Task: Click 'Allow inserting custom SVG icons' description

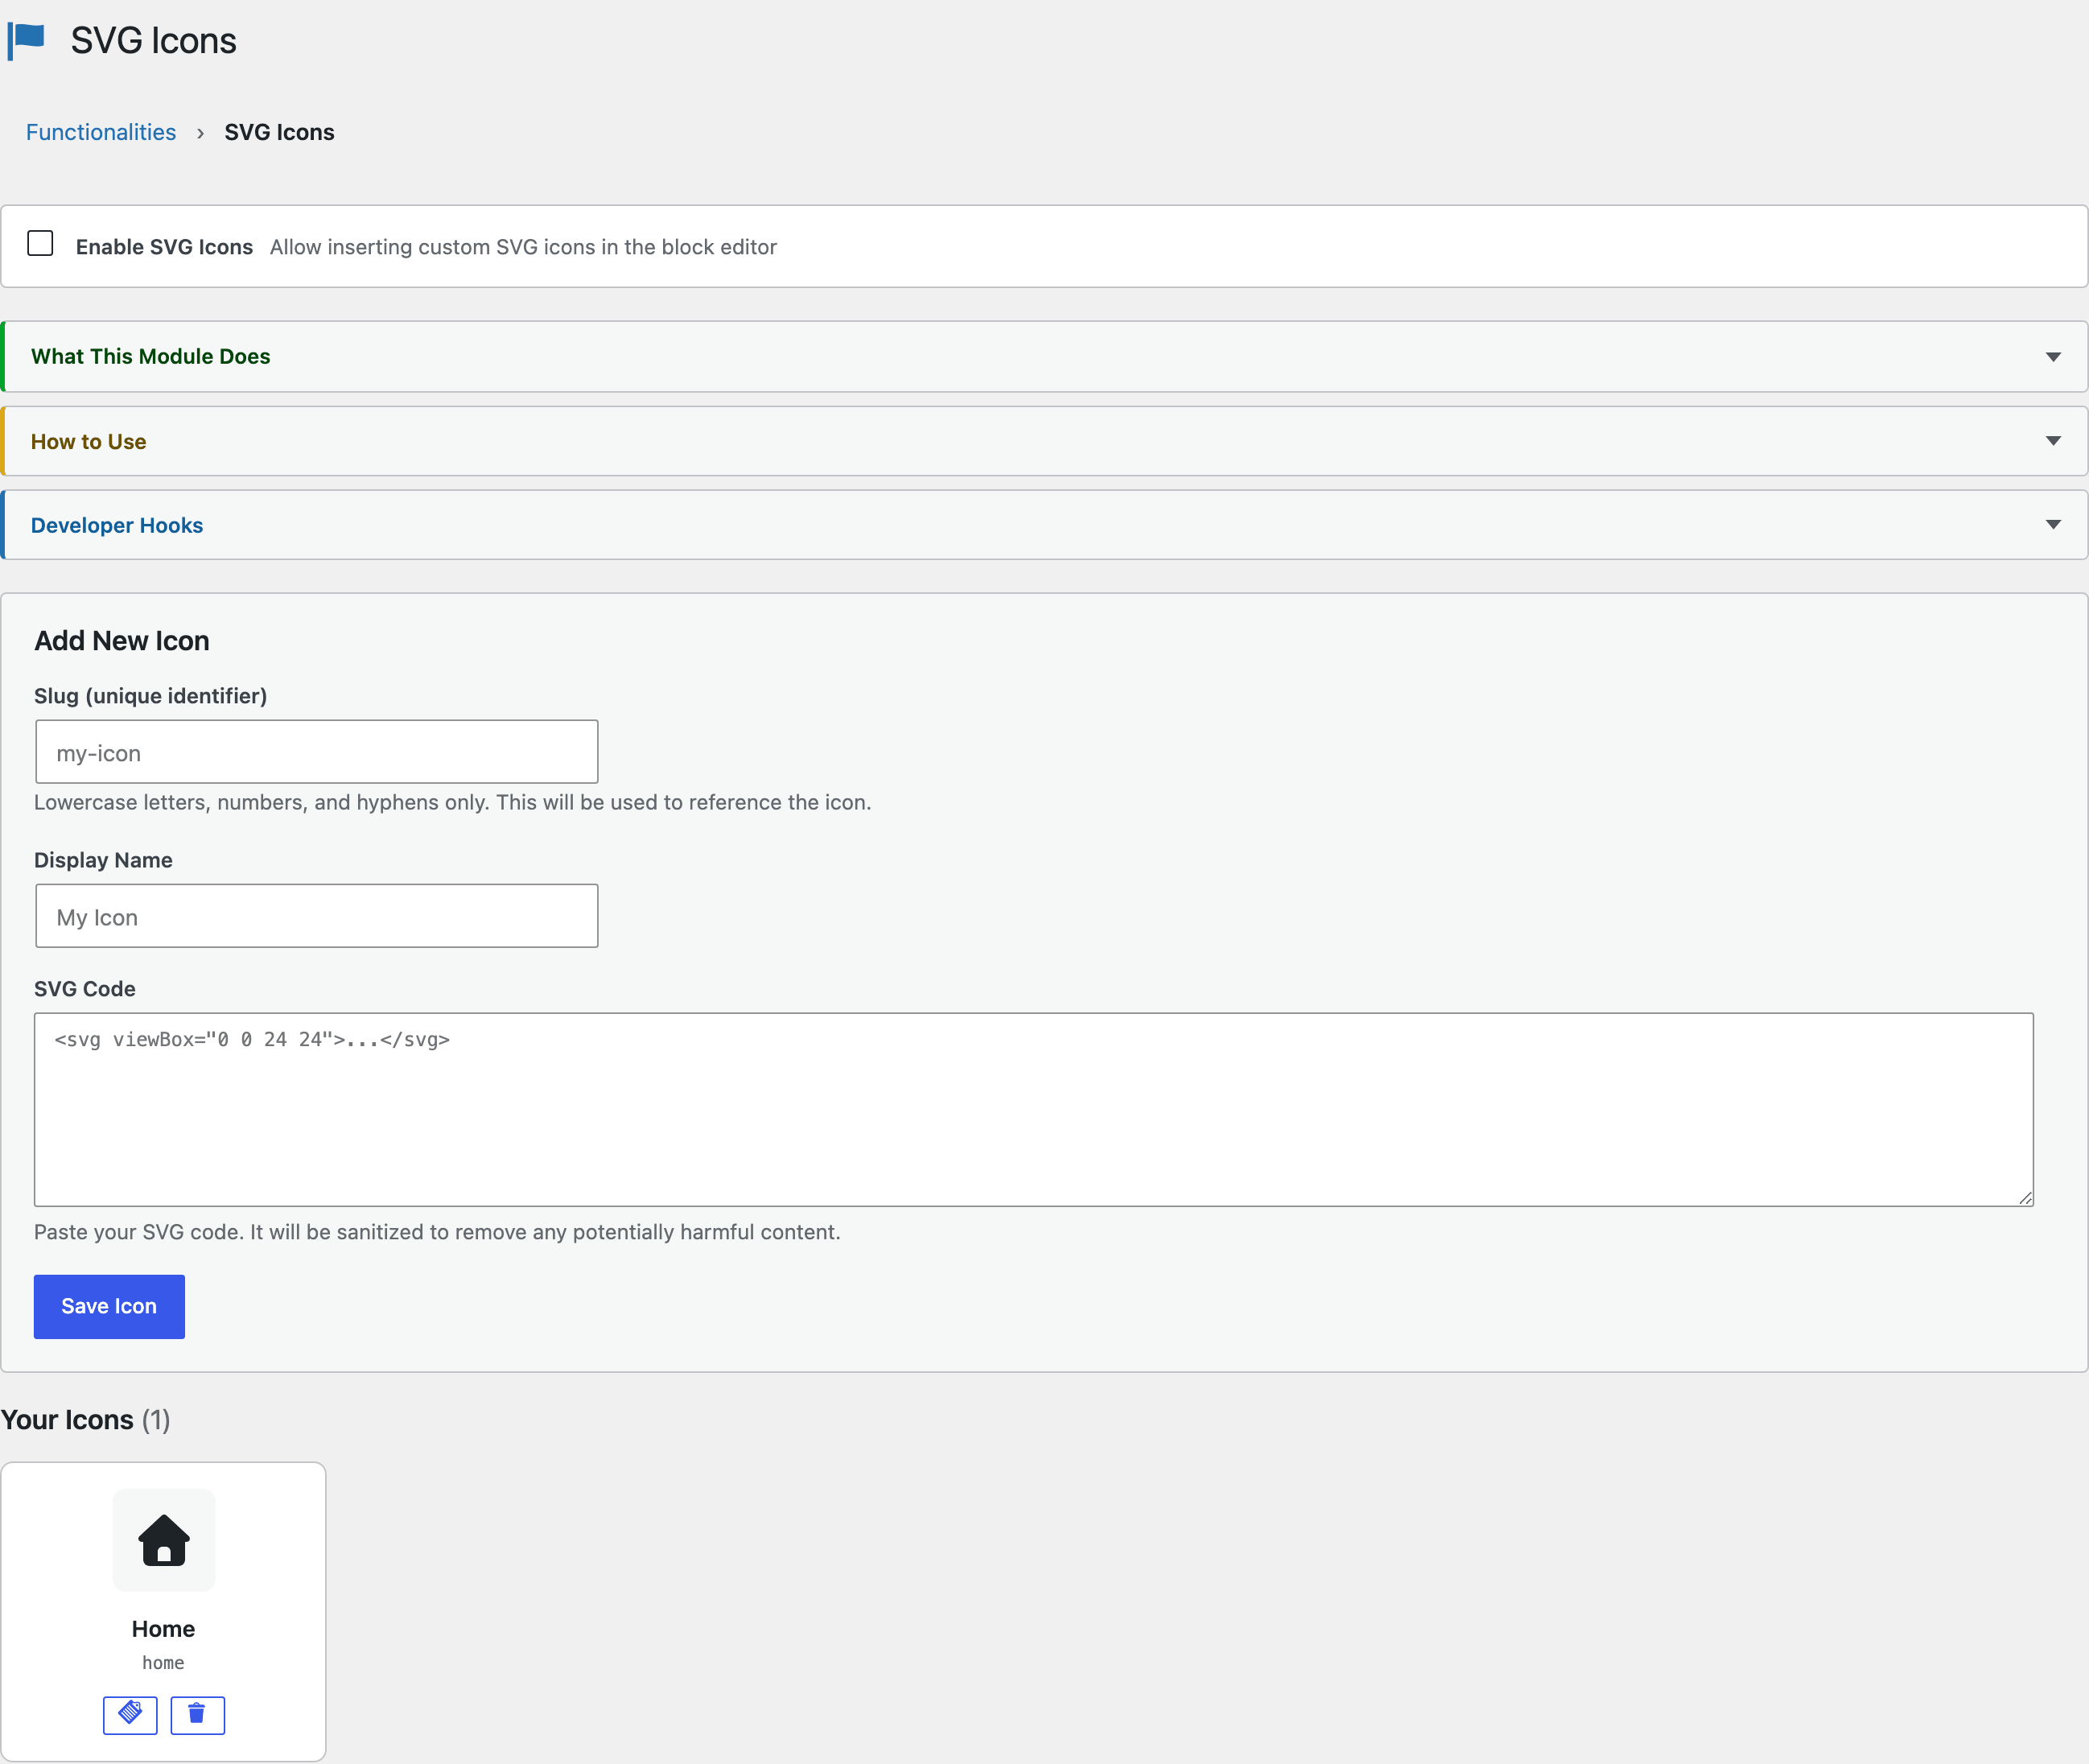Action: [x=523, y=247]
